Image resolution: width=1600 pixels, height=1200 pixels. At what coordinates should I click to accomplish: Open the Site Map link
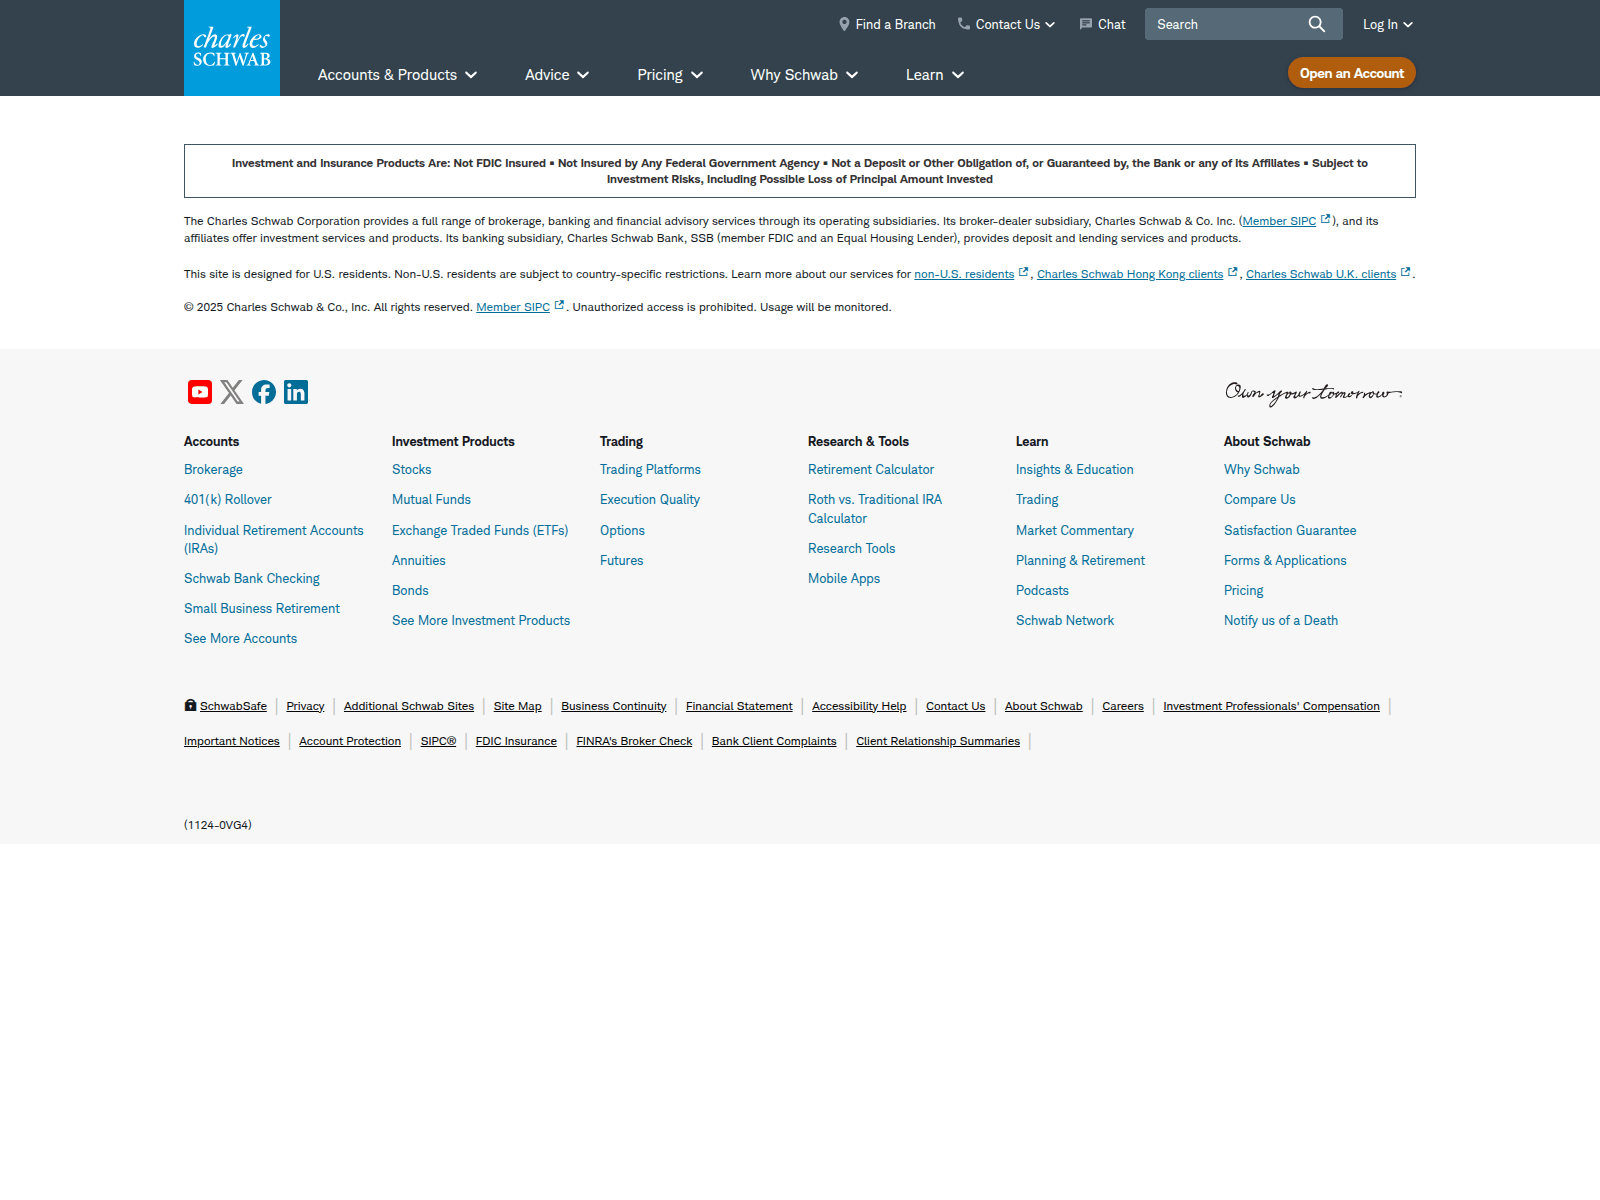517,706
